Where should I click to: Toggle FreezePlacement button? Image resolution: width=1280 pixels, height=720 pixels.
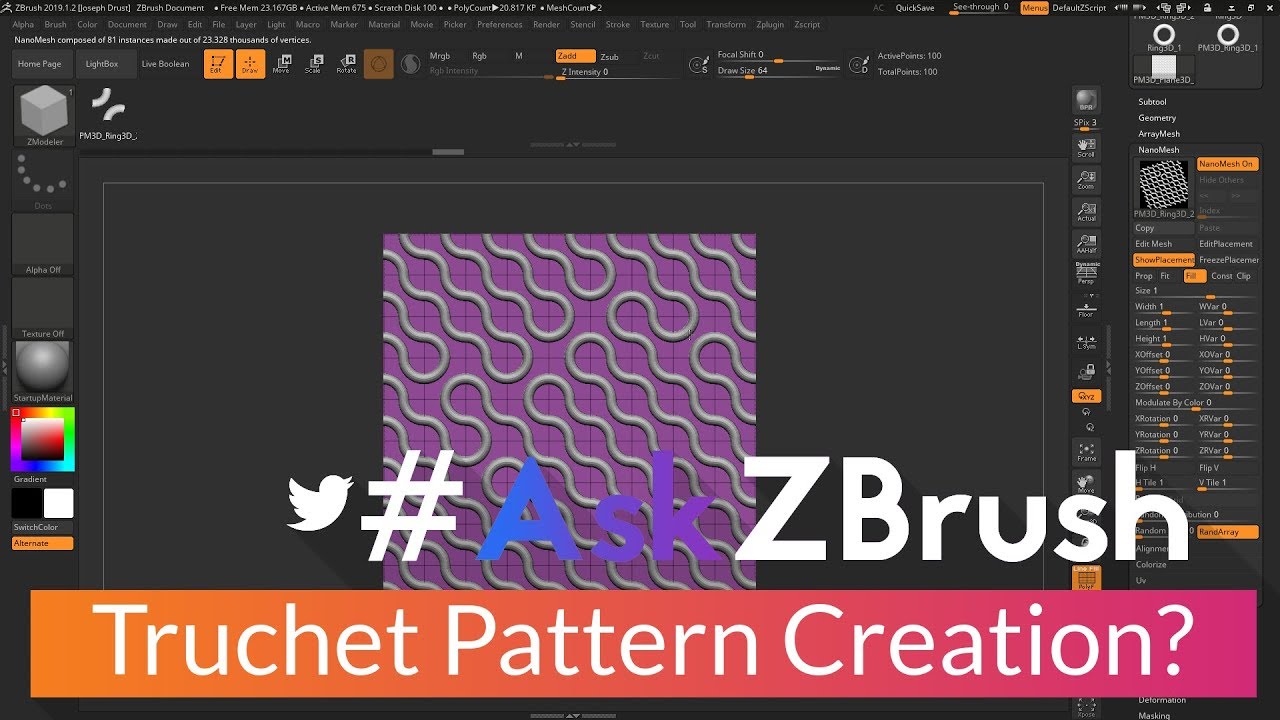(x=1228, y=260)
